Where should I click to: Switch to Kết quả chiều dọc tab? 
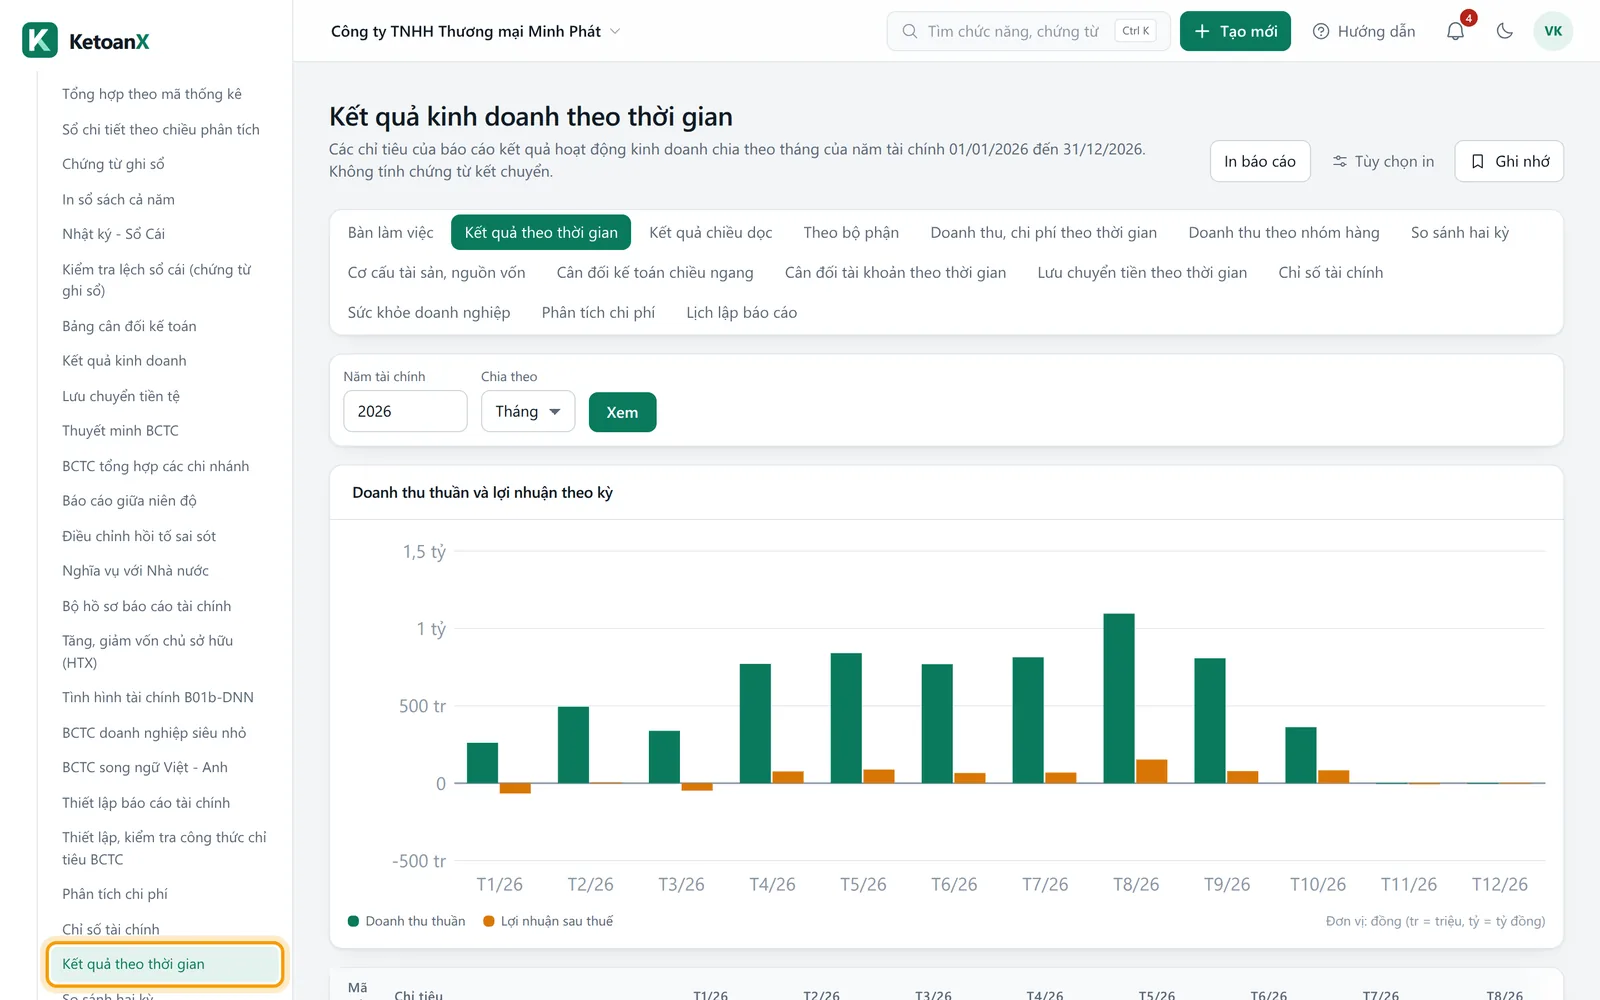(711, 232)
